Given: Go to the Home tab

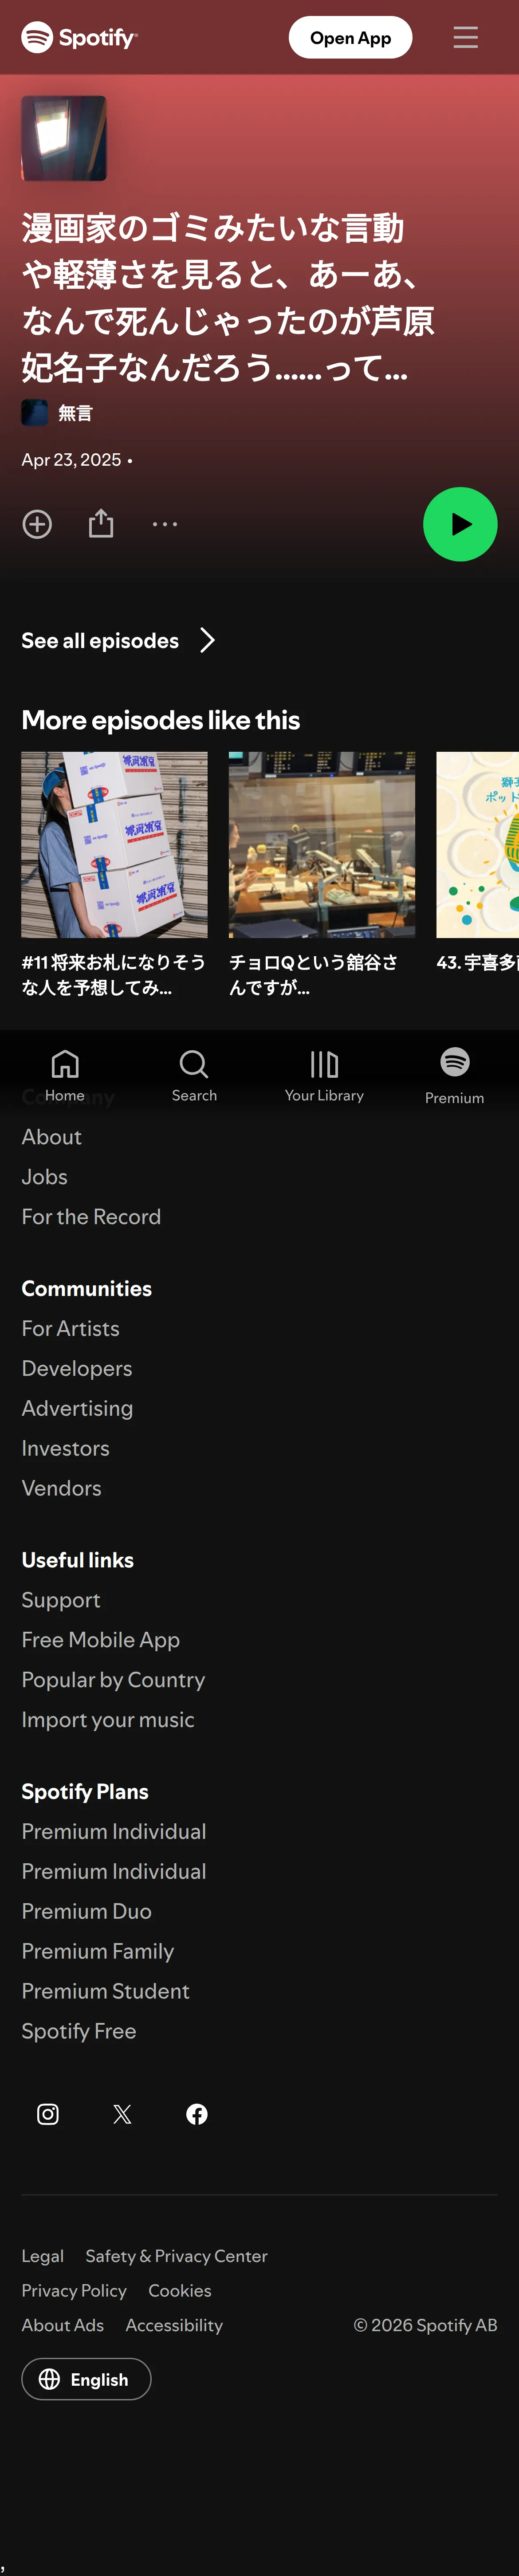Looking at the screenshot, I should click(x=65, y=1075).
